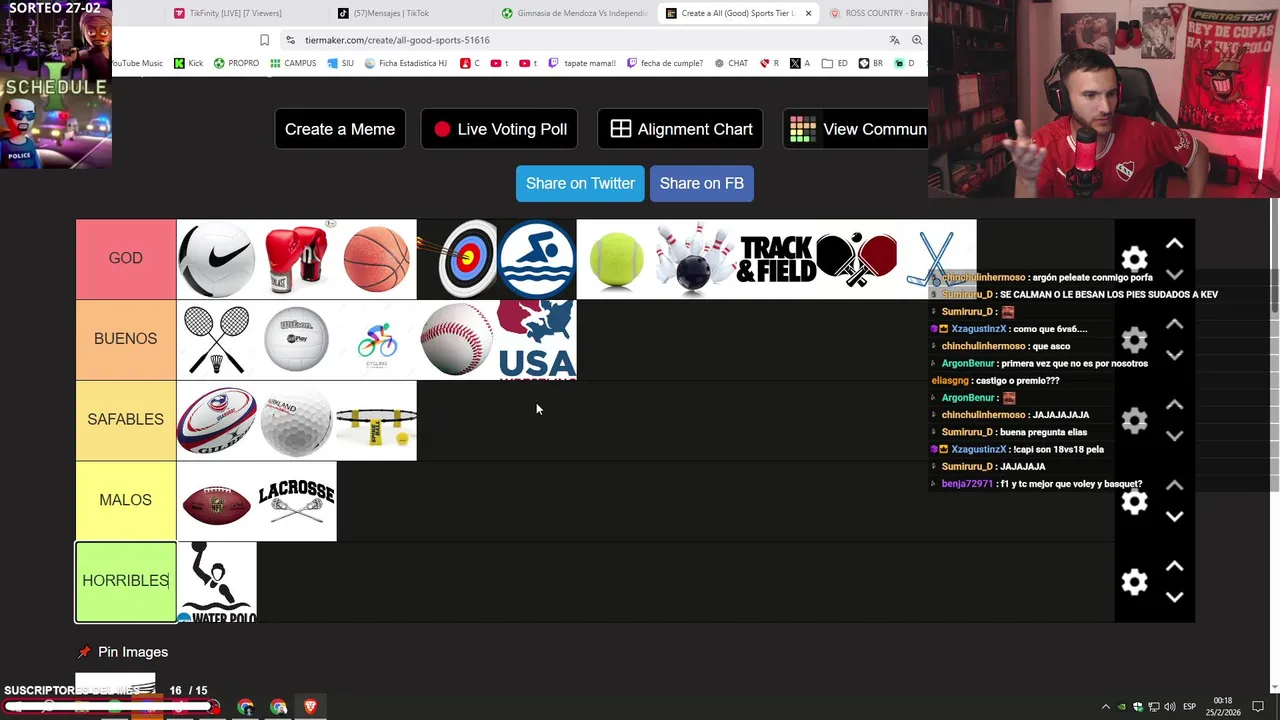This screenshot has width=1280, height=720.
Task: Open settings gear for the GOD tier
Action: point(1134,260)
